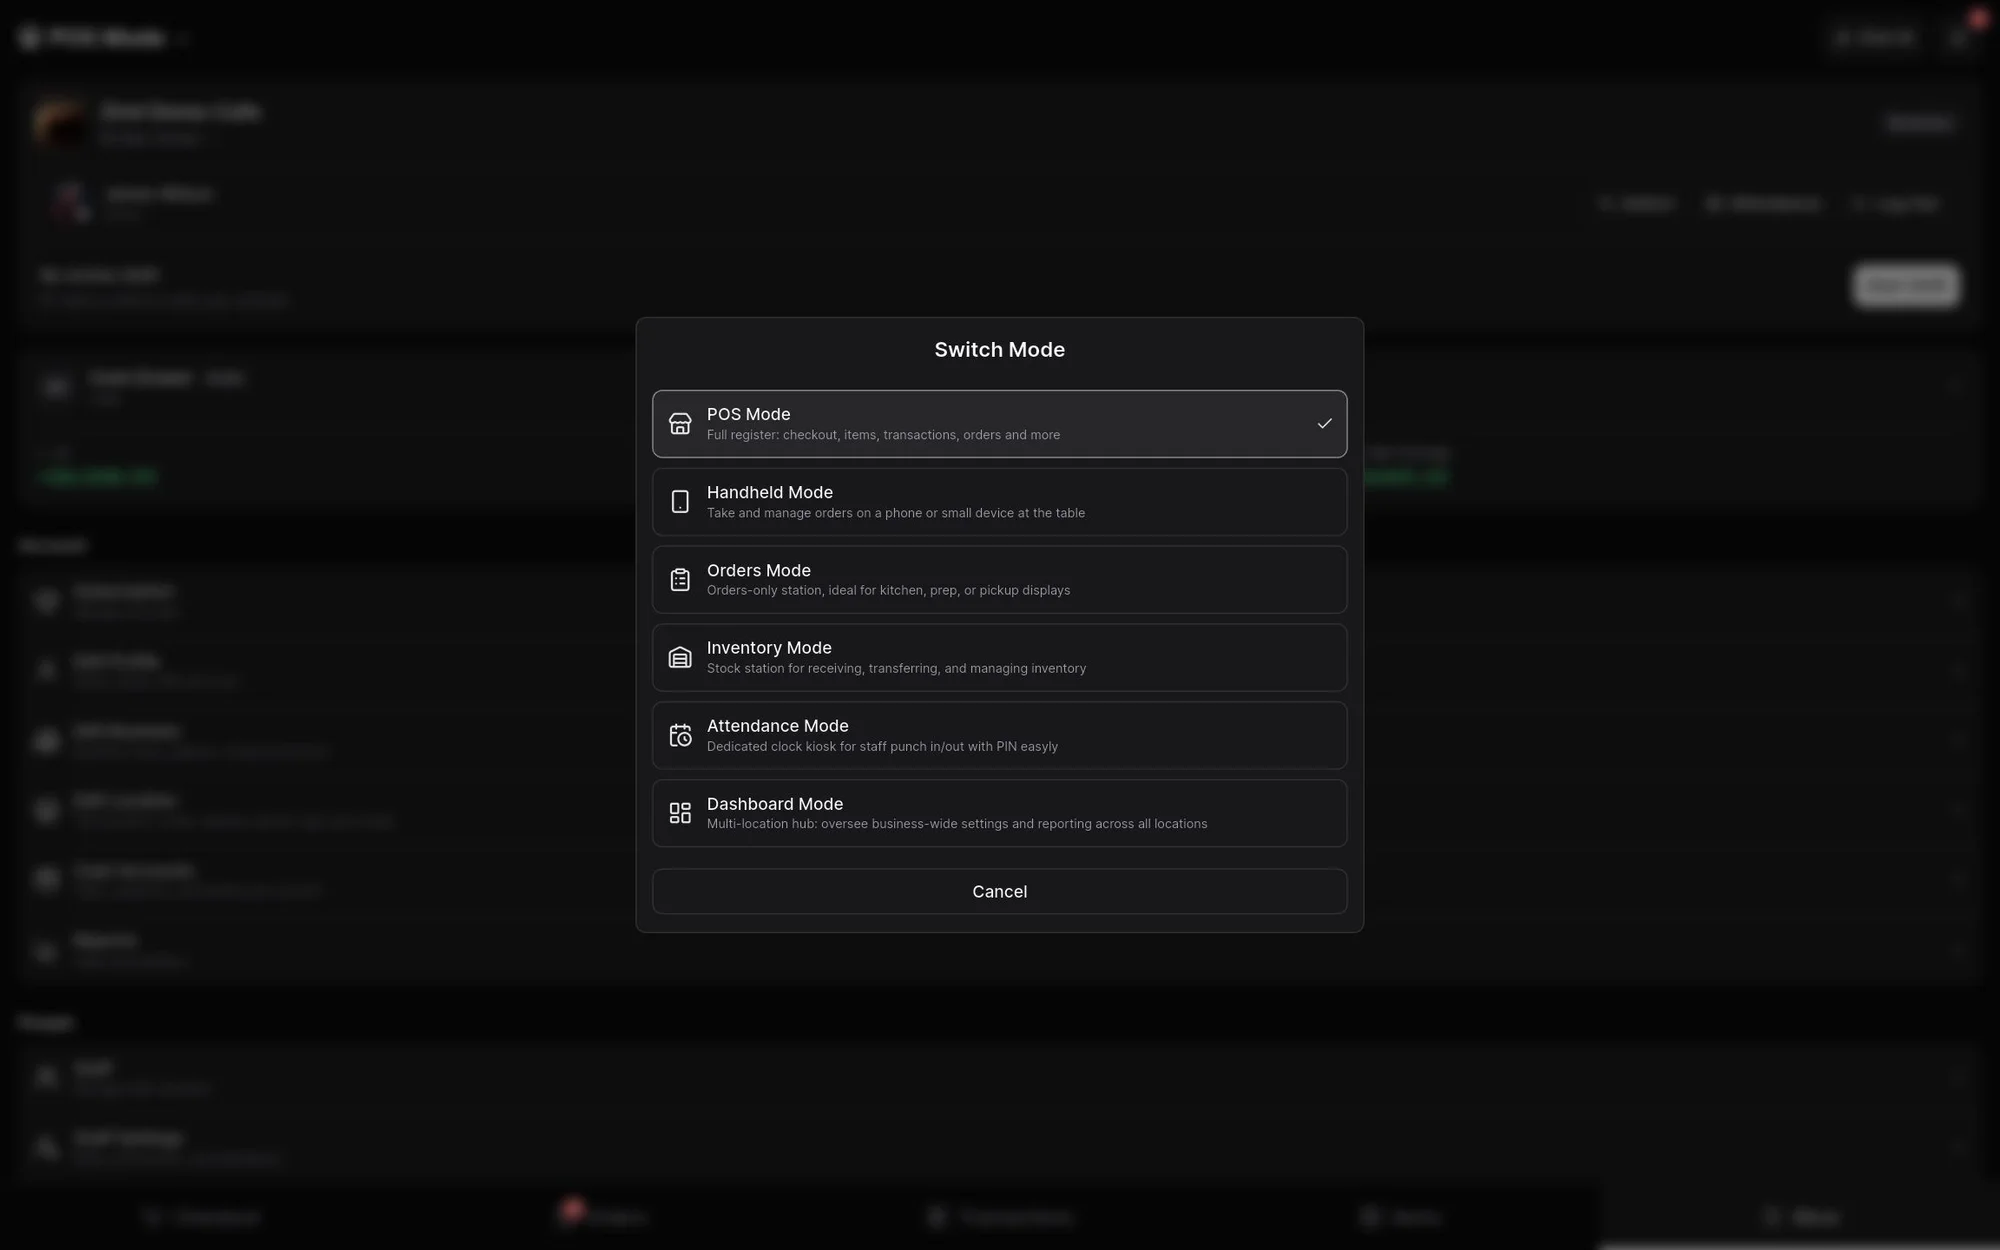Click the Switch Mode dialog title
Screen dimensions: 2000x1250
click(999, 350)
